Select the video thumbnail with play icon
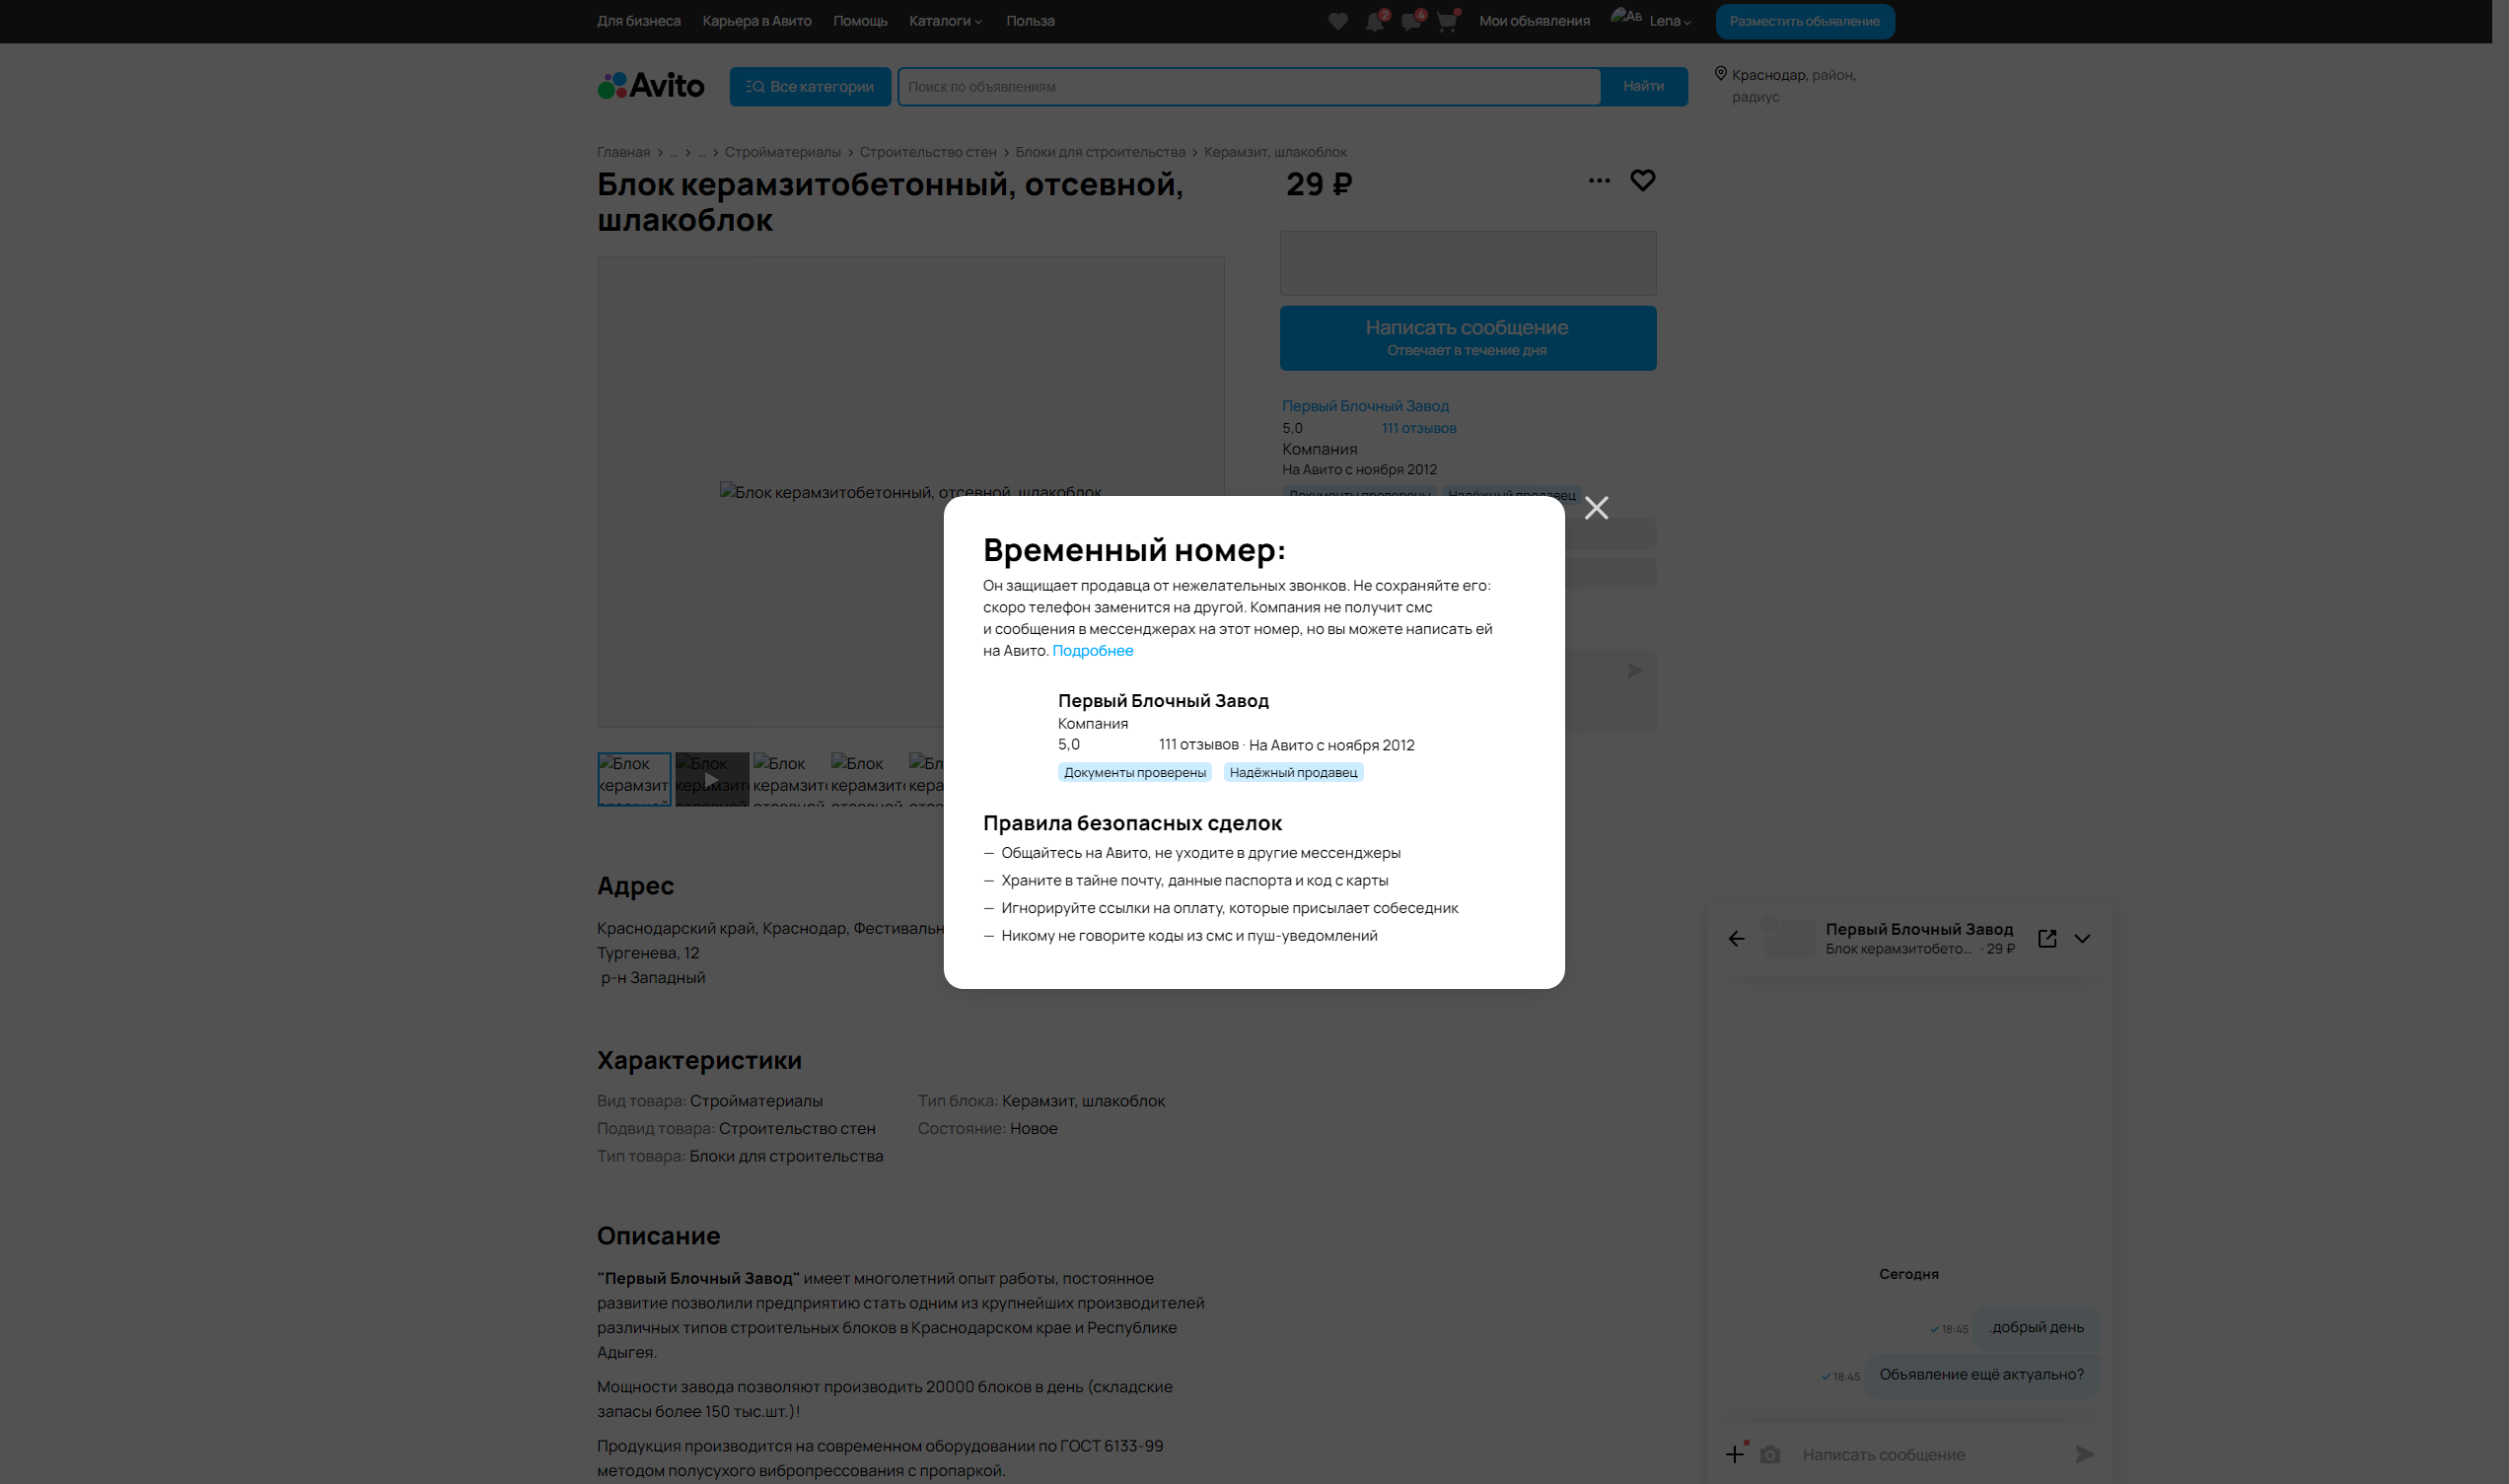The height and width of the screenshot is (1484, 2509). [712, 780]
